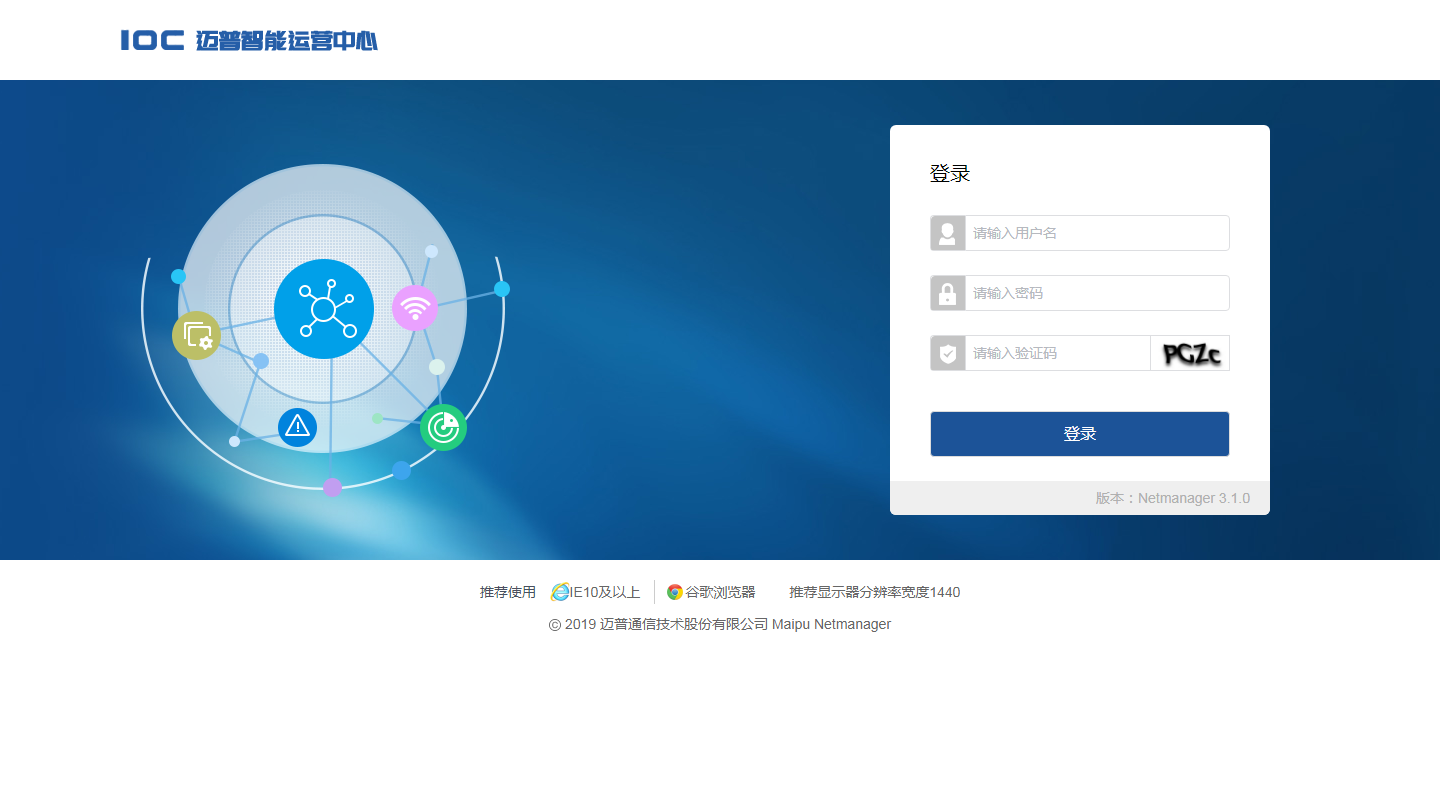Click the 推荐显示器分辨率宽度1440 text

coord(875,592)
